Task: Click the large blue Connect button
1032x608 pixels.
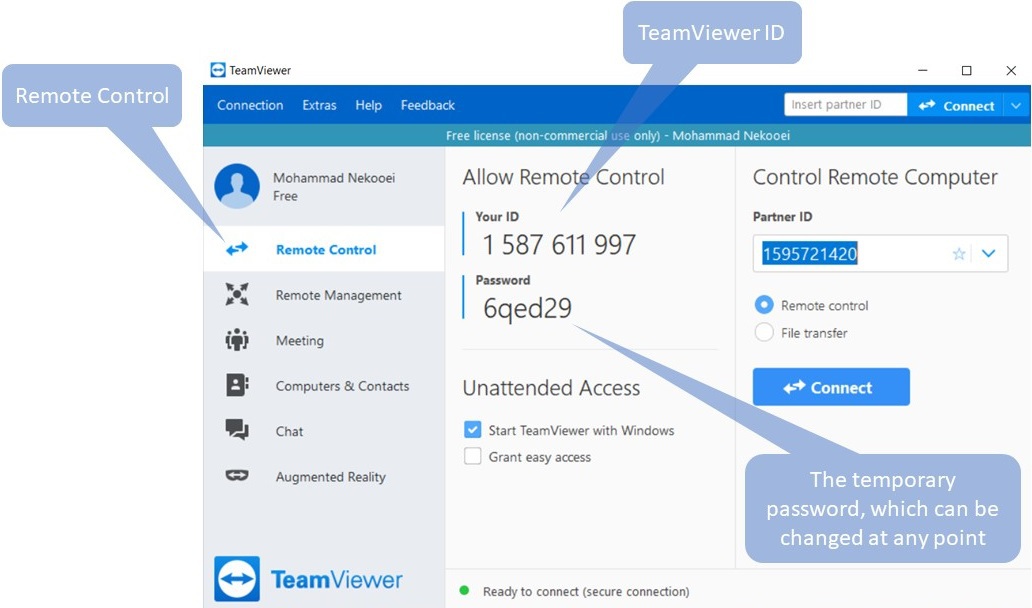Action: pos(831,387)
